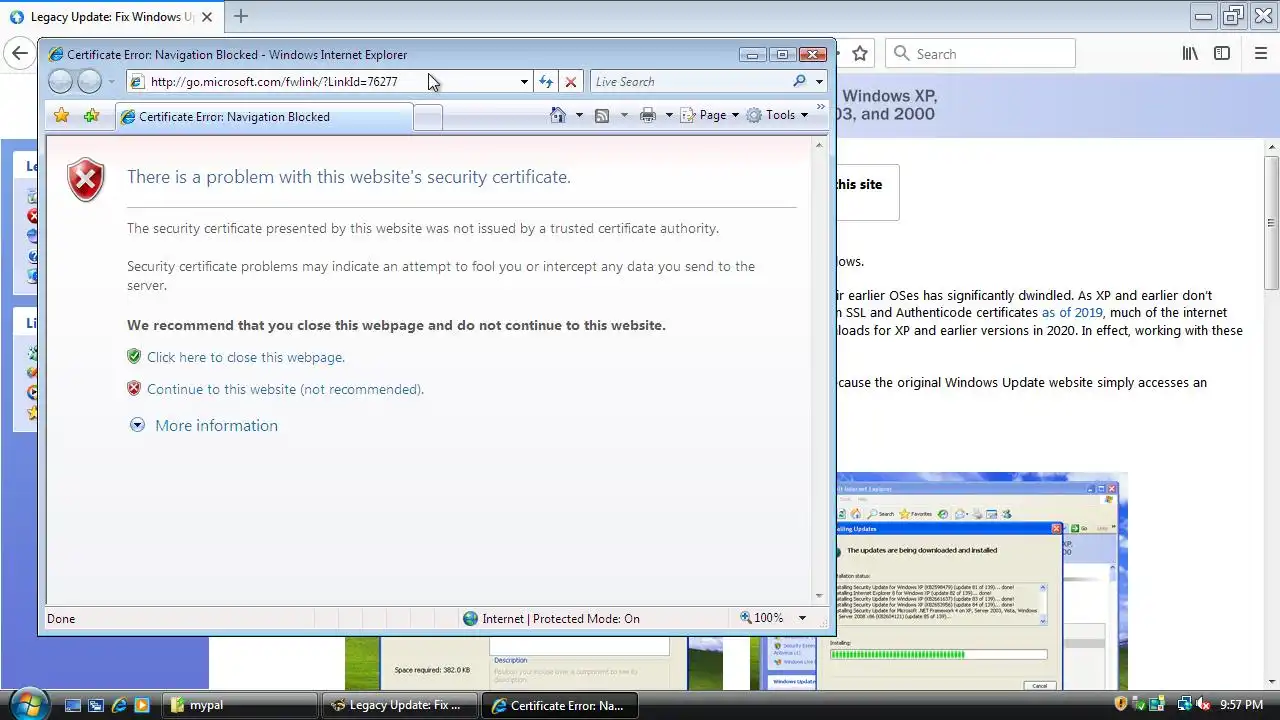Click the IE Refresh button
This screenshot has width=1280, height=720.
[546, 82]
